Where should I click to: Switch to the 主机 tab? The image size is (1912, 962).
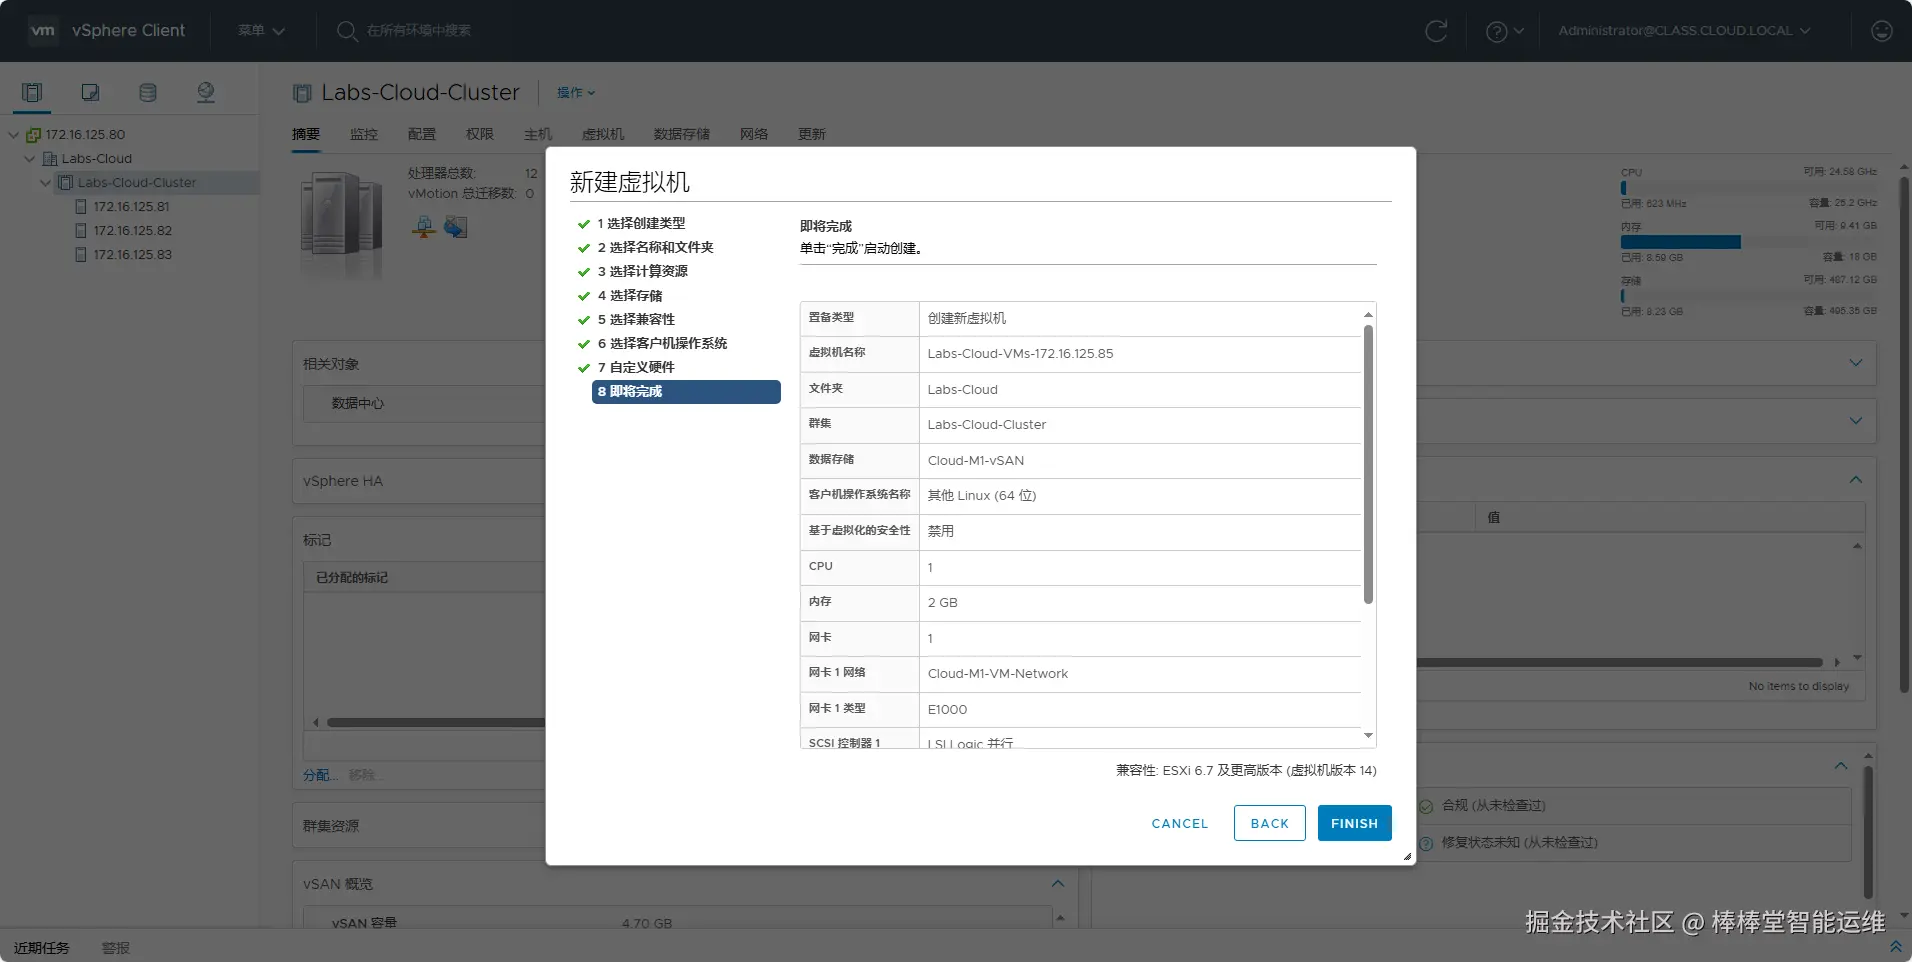tap(538, 134)
